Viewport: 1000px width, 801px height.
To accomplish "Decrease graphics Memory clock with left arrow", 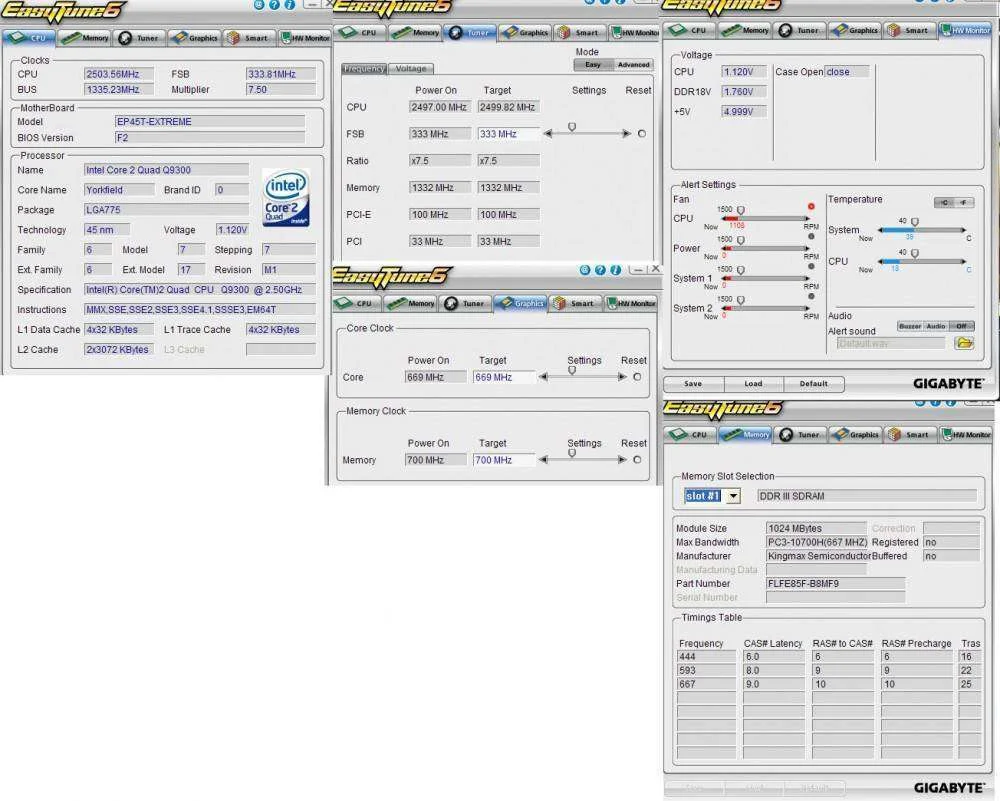I will 543,460.
